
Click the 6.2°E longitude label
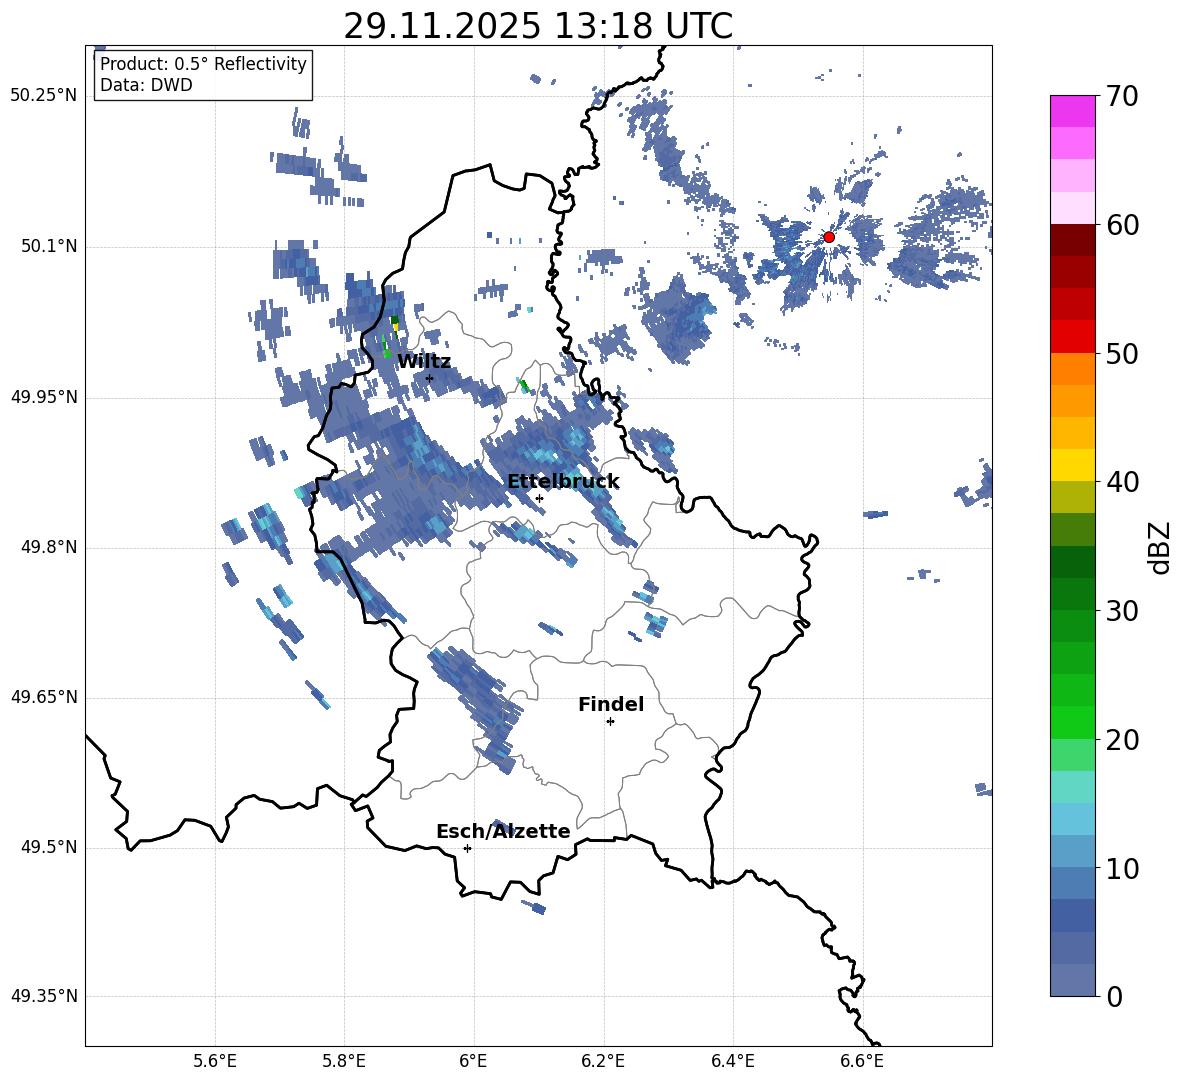[603, 1061]
